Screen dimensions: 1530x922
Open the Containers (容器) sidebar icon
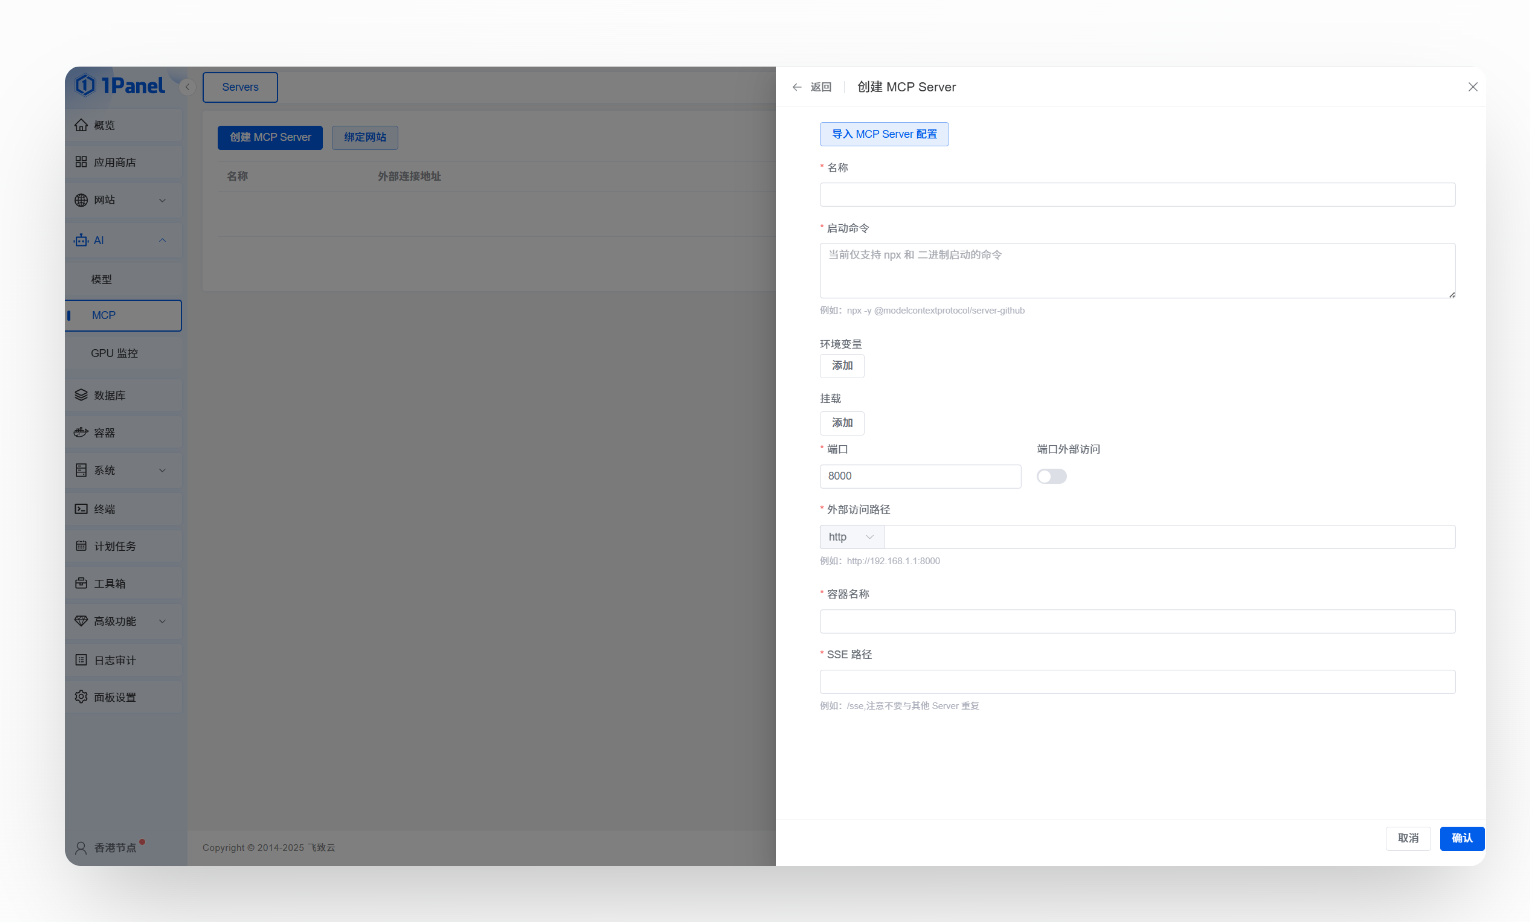point(81,432)
